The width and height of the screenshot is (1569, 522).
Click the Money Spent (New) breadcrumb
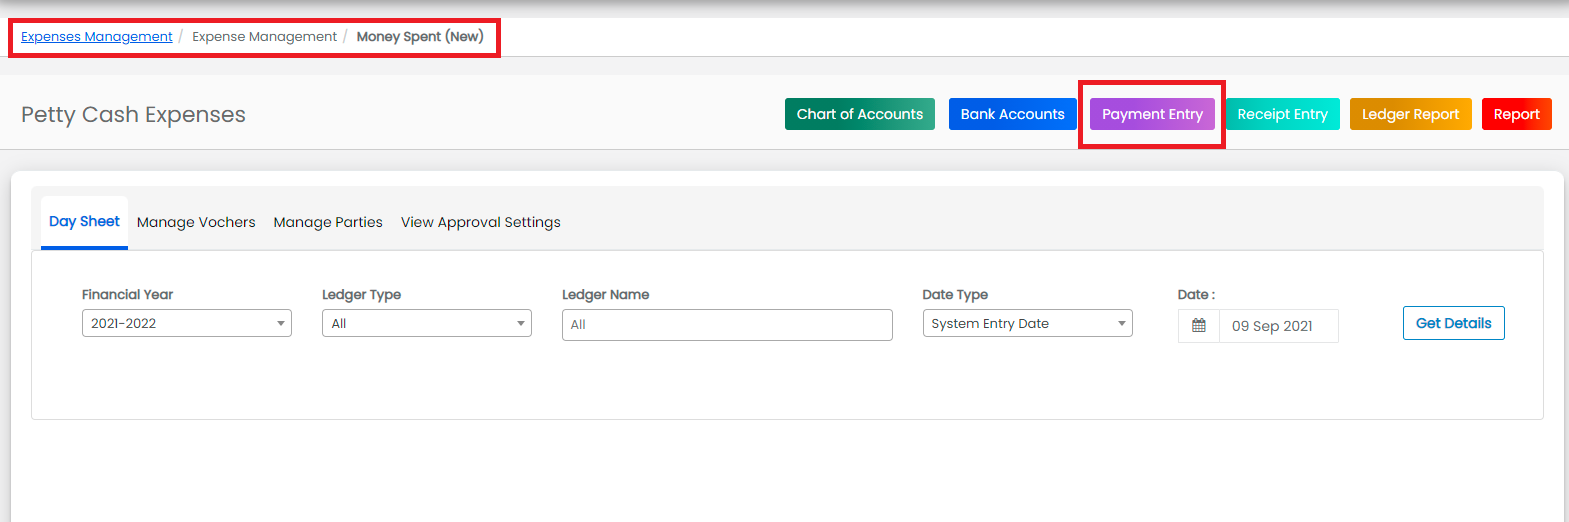420,36
